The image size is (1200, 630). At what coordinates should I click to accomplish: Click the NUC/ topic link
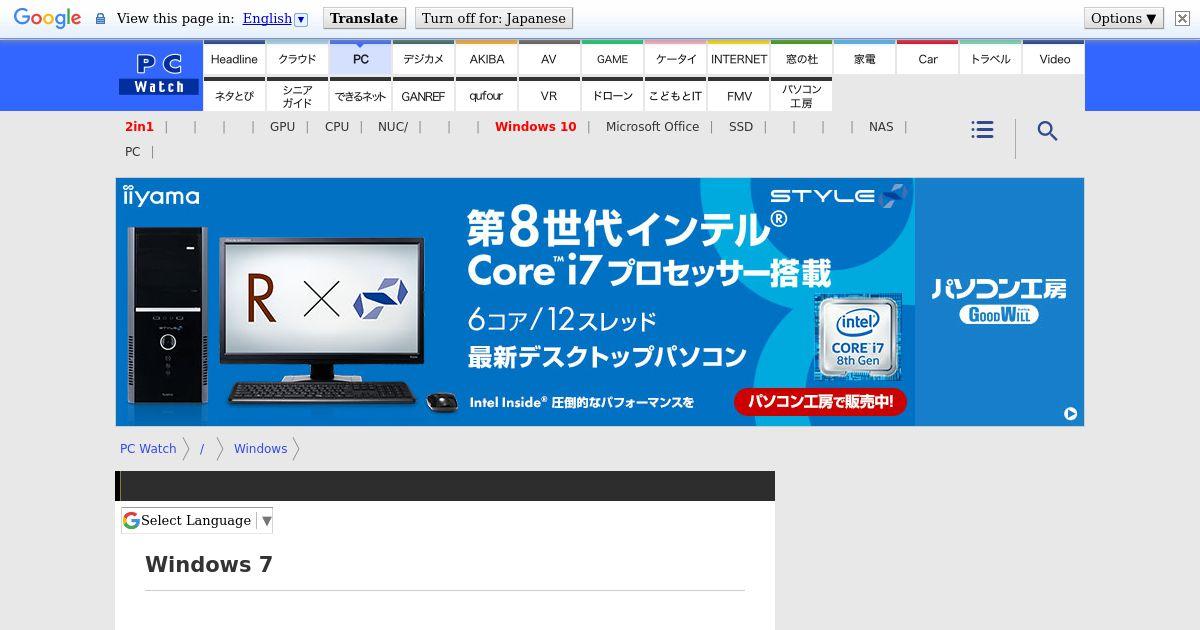[x=393, y=127]
